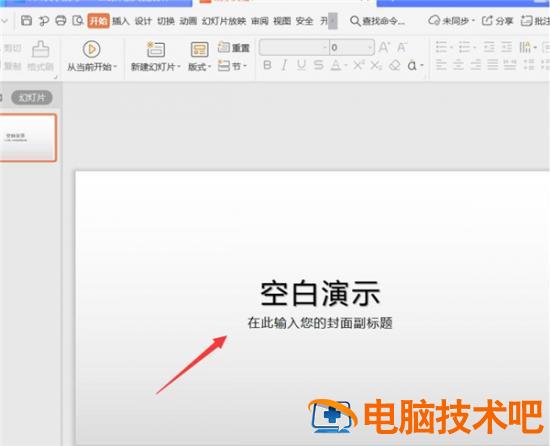The image size is (550, 446).
Task: Open the 插入 ribbon tab
Action: pos(121,21)
